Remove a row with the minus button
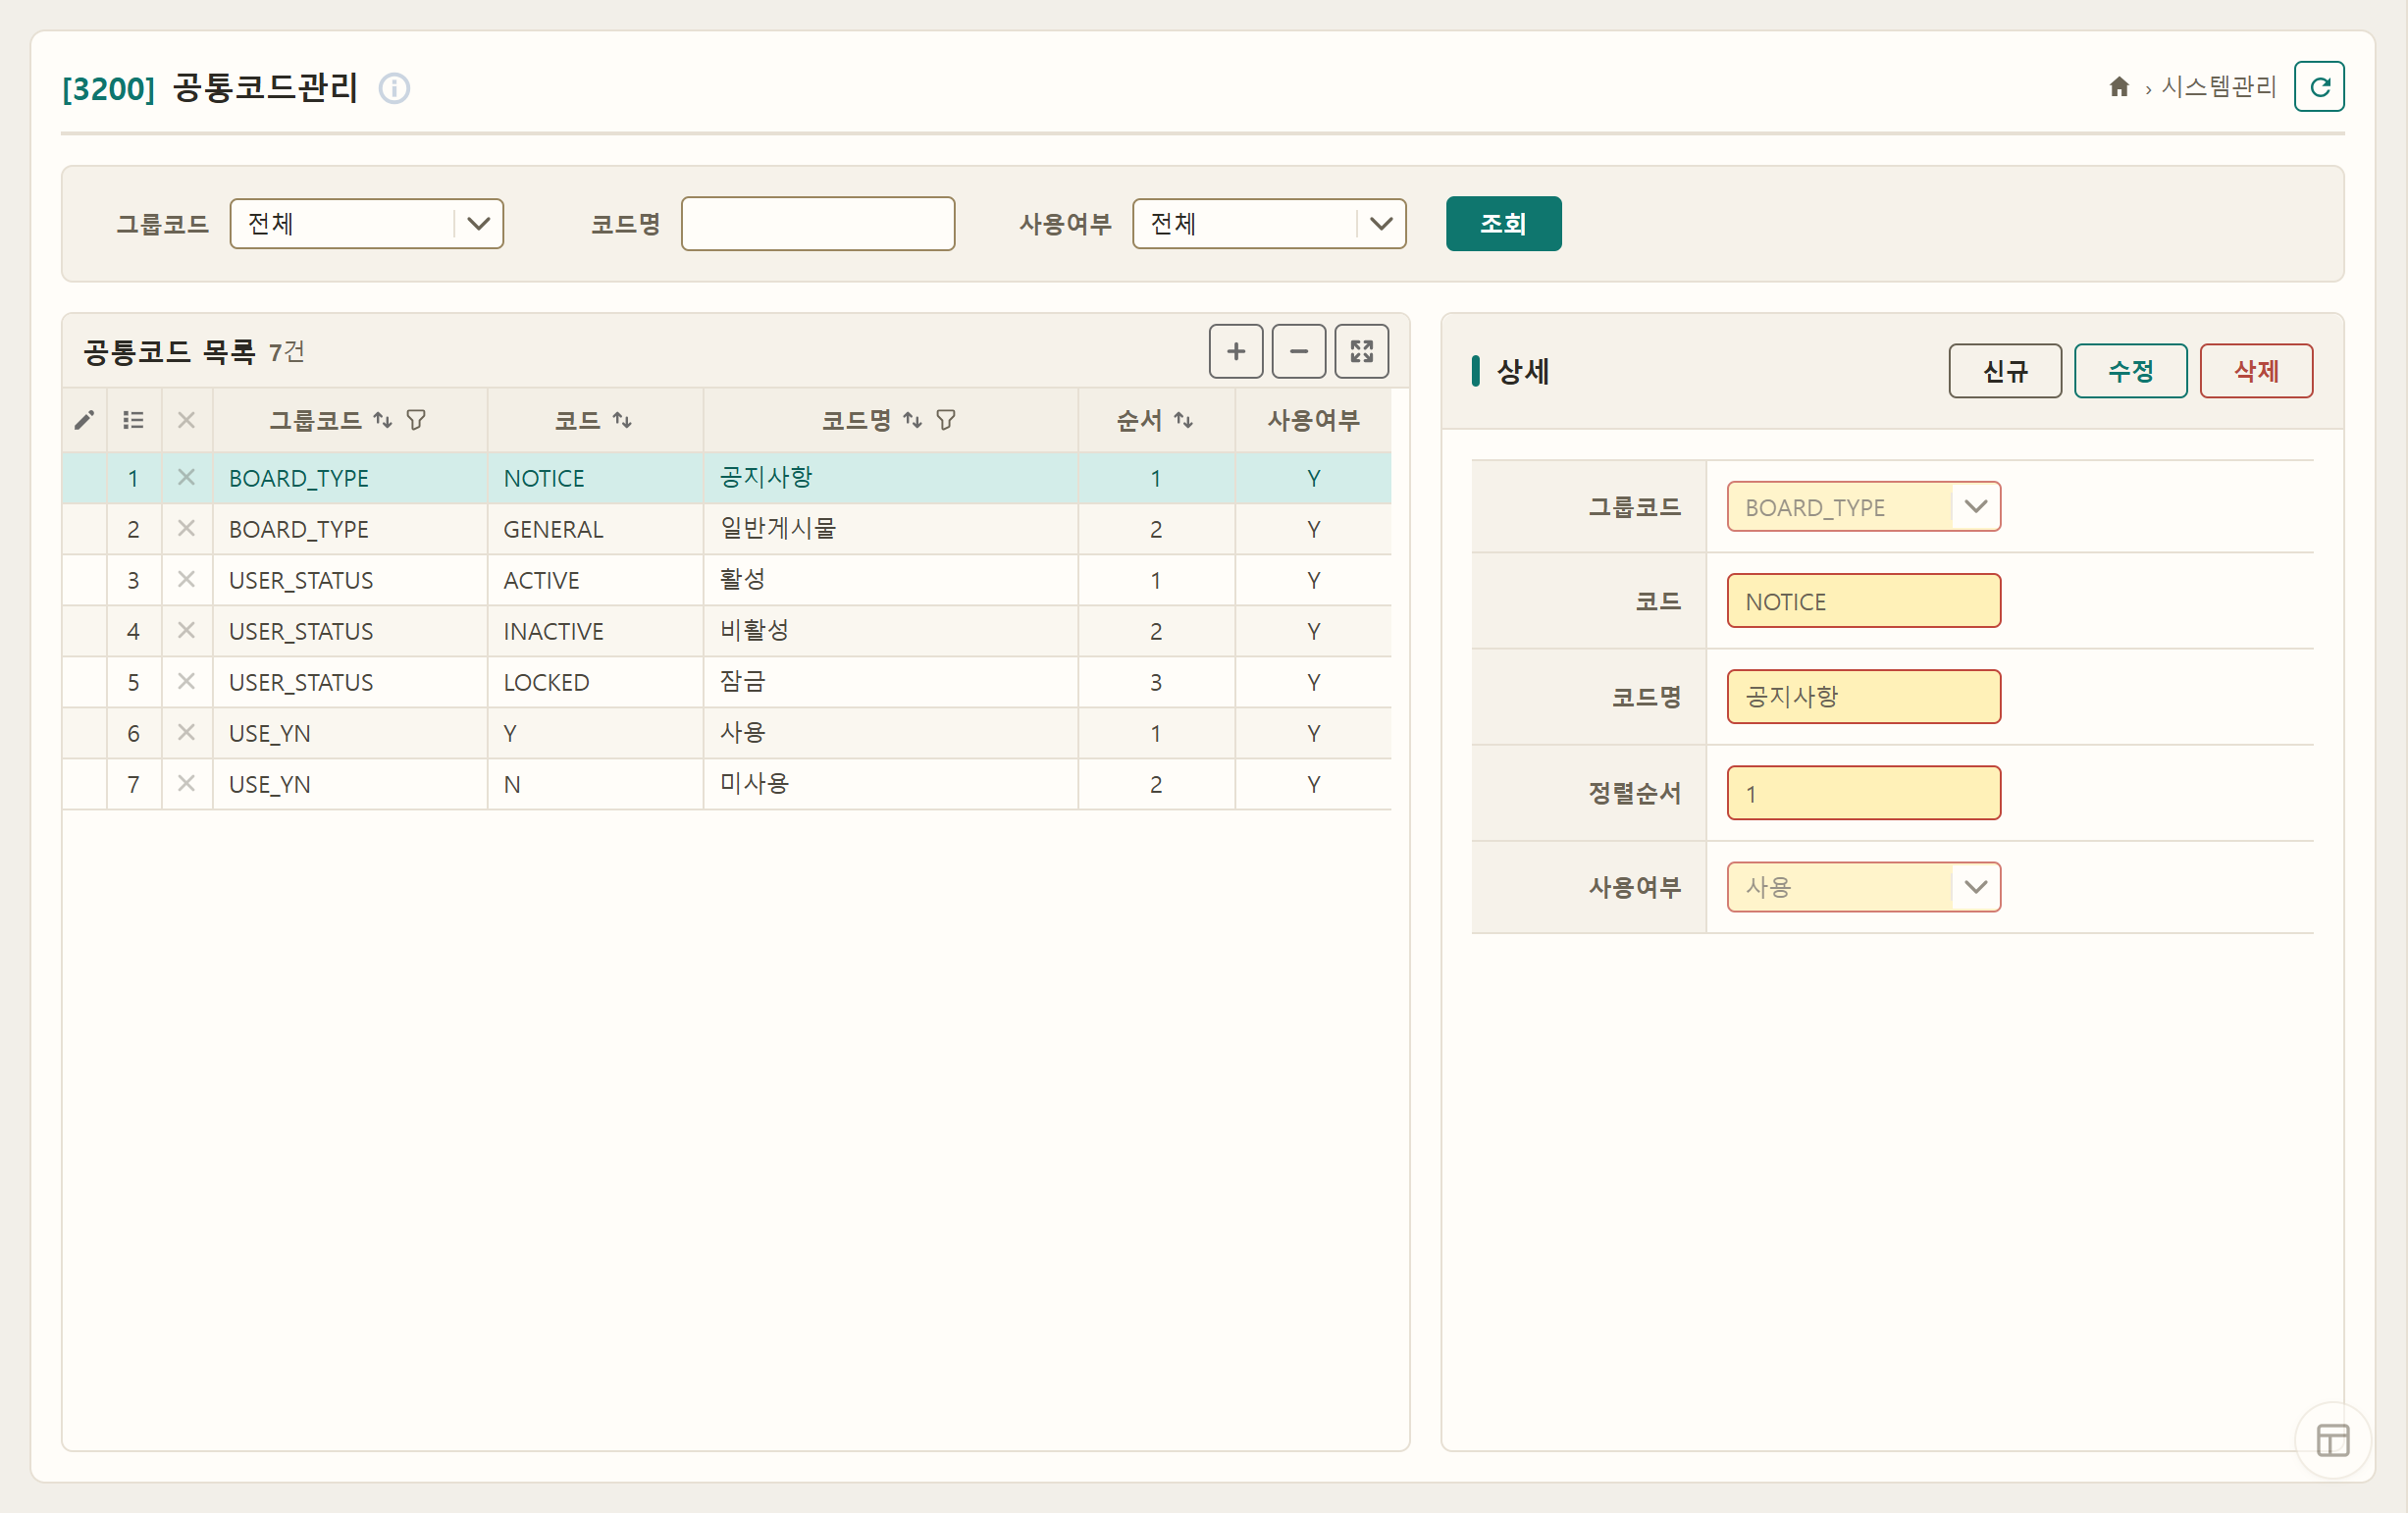 point(1298,351)
